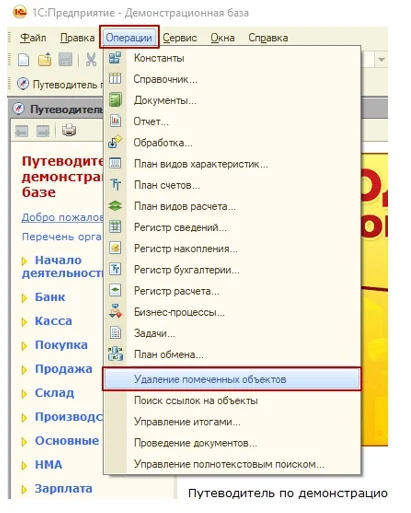Click the Путеводитель compass toolbar icon

tap(23, 84)
